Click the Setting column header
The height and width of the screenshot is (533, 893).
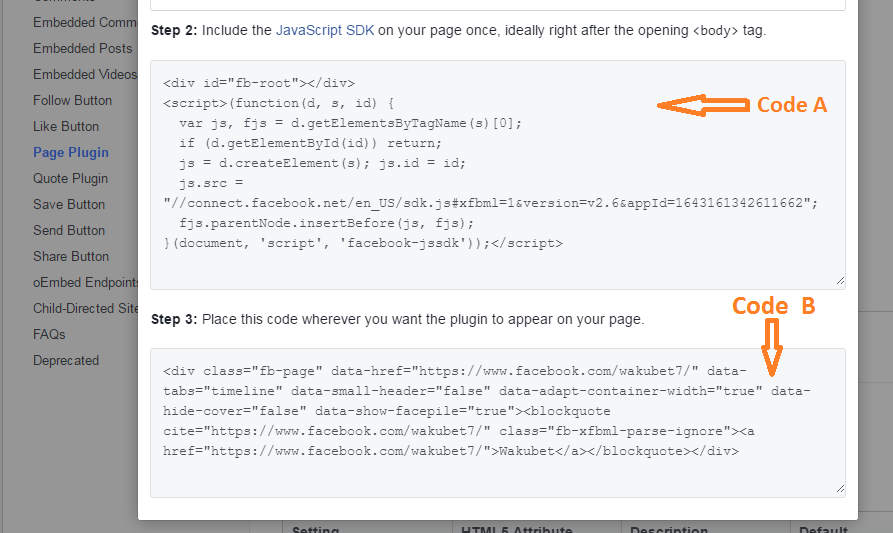click(316, 528)
